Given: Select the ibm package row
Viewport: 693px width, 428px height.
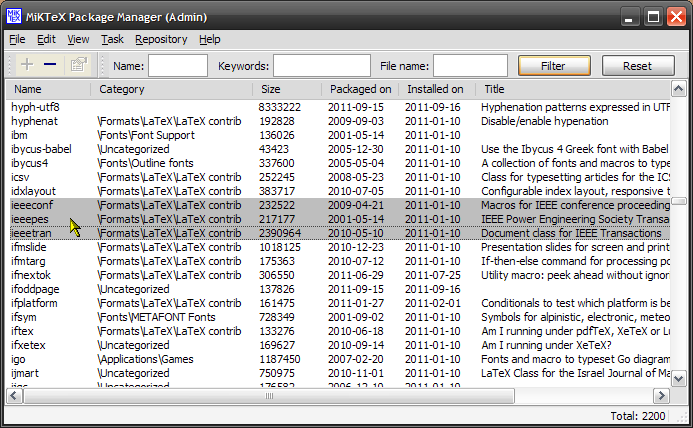Looking at the screenshot, I should pos(339,135).
